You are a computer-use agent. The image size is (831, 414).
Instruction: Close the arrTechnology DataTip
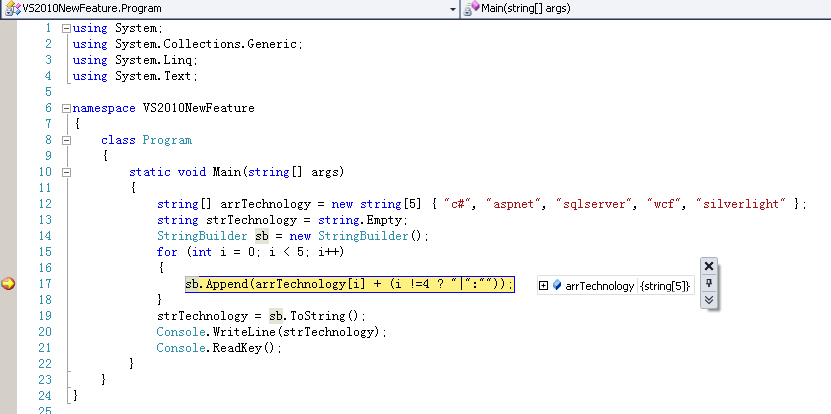point(709,266)
